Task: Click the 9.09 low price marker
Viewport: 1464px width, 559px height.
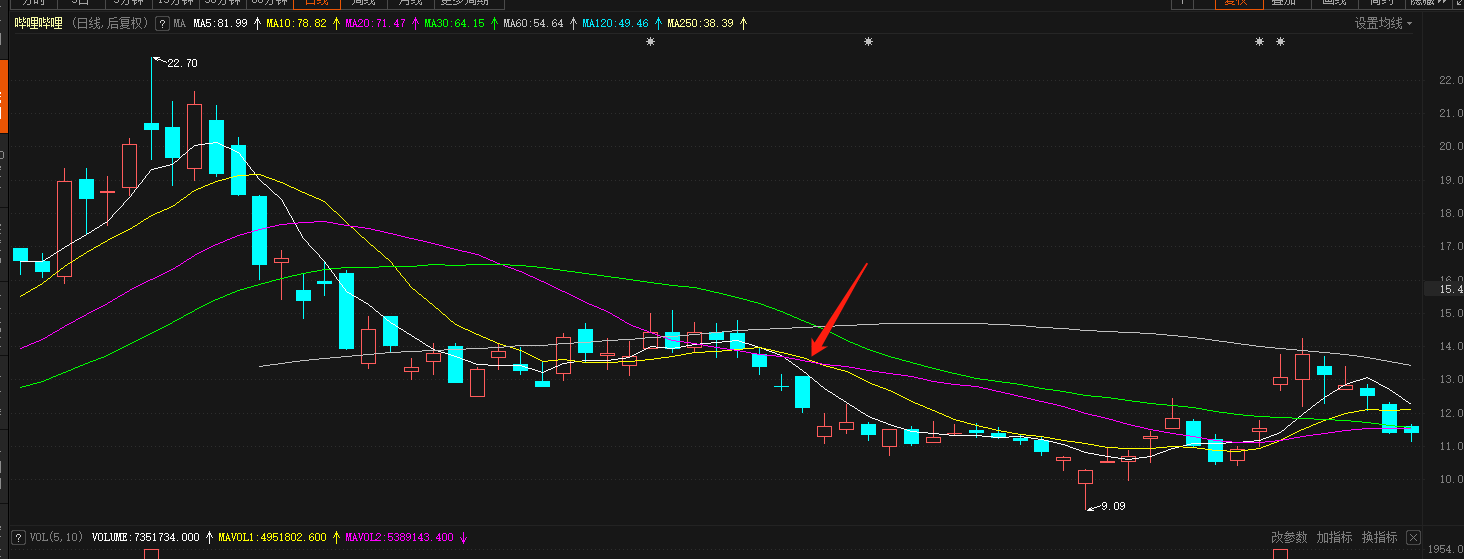Action: (1112, 506)
